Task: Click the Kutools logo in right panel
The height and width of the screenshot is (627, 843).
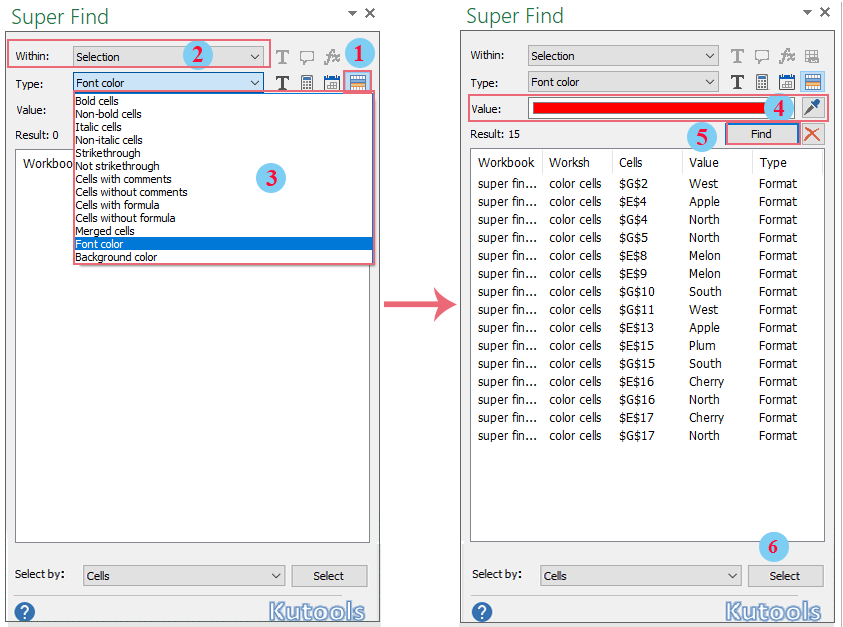Action: [773, 611]
